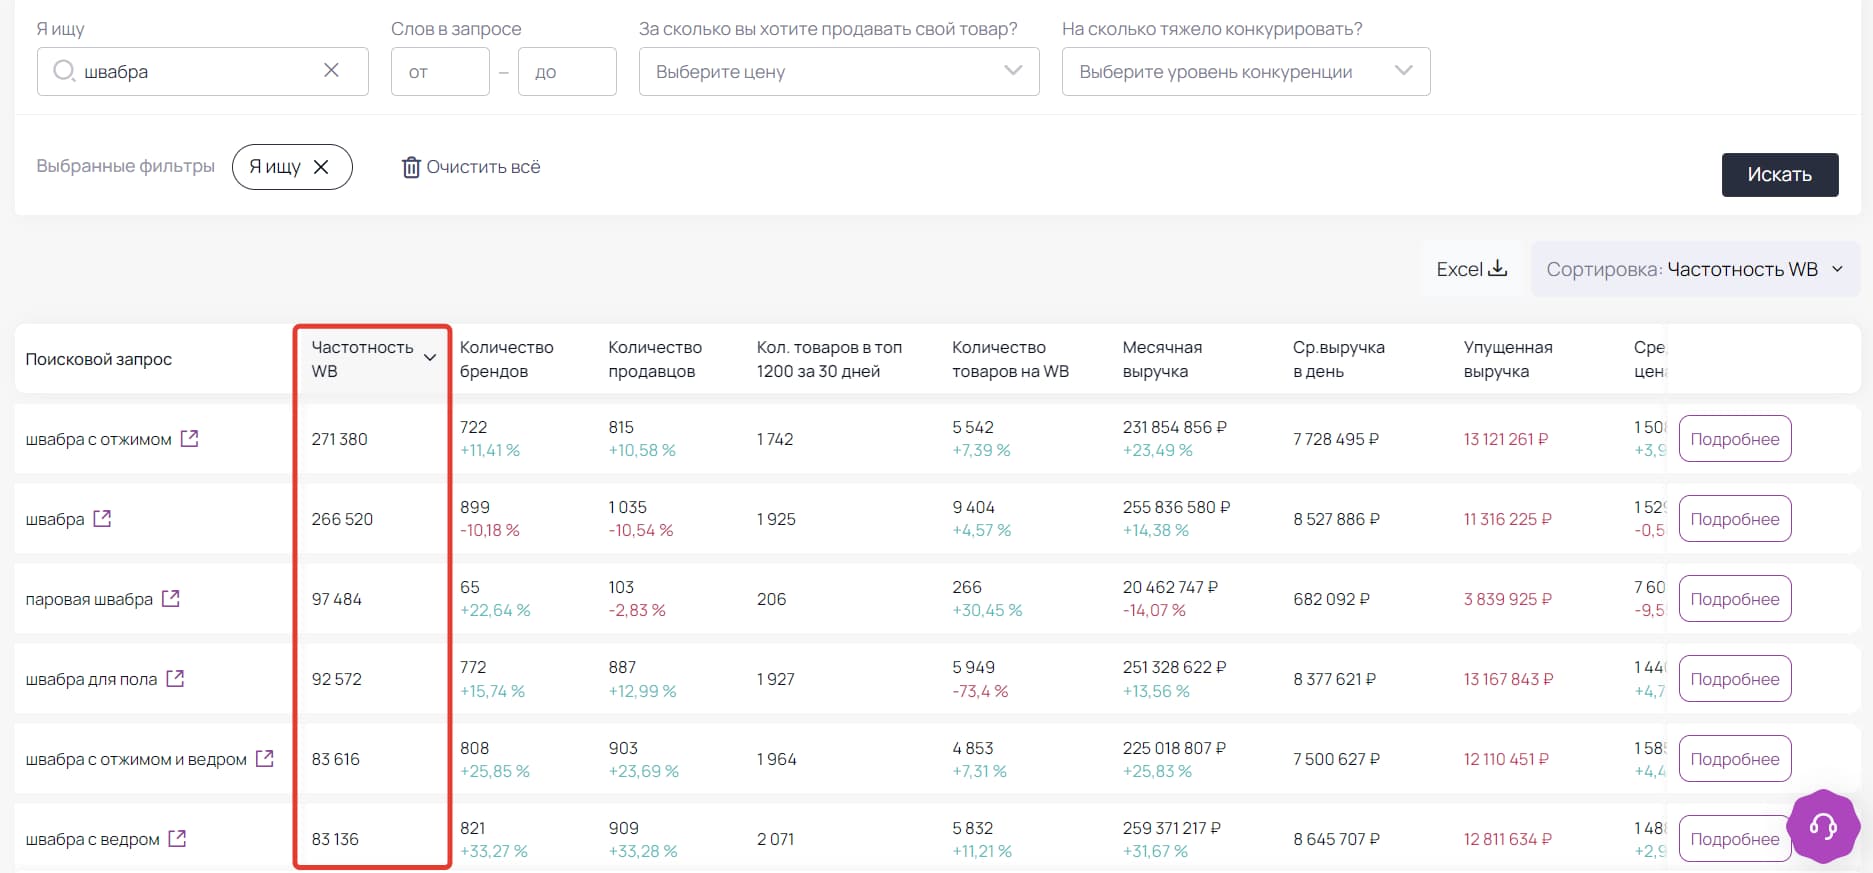This screenshot has width=1873, height=873.
Task: Click 'Подробнее' for 'швабра для пола' row
Action: click(1735, 679)
